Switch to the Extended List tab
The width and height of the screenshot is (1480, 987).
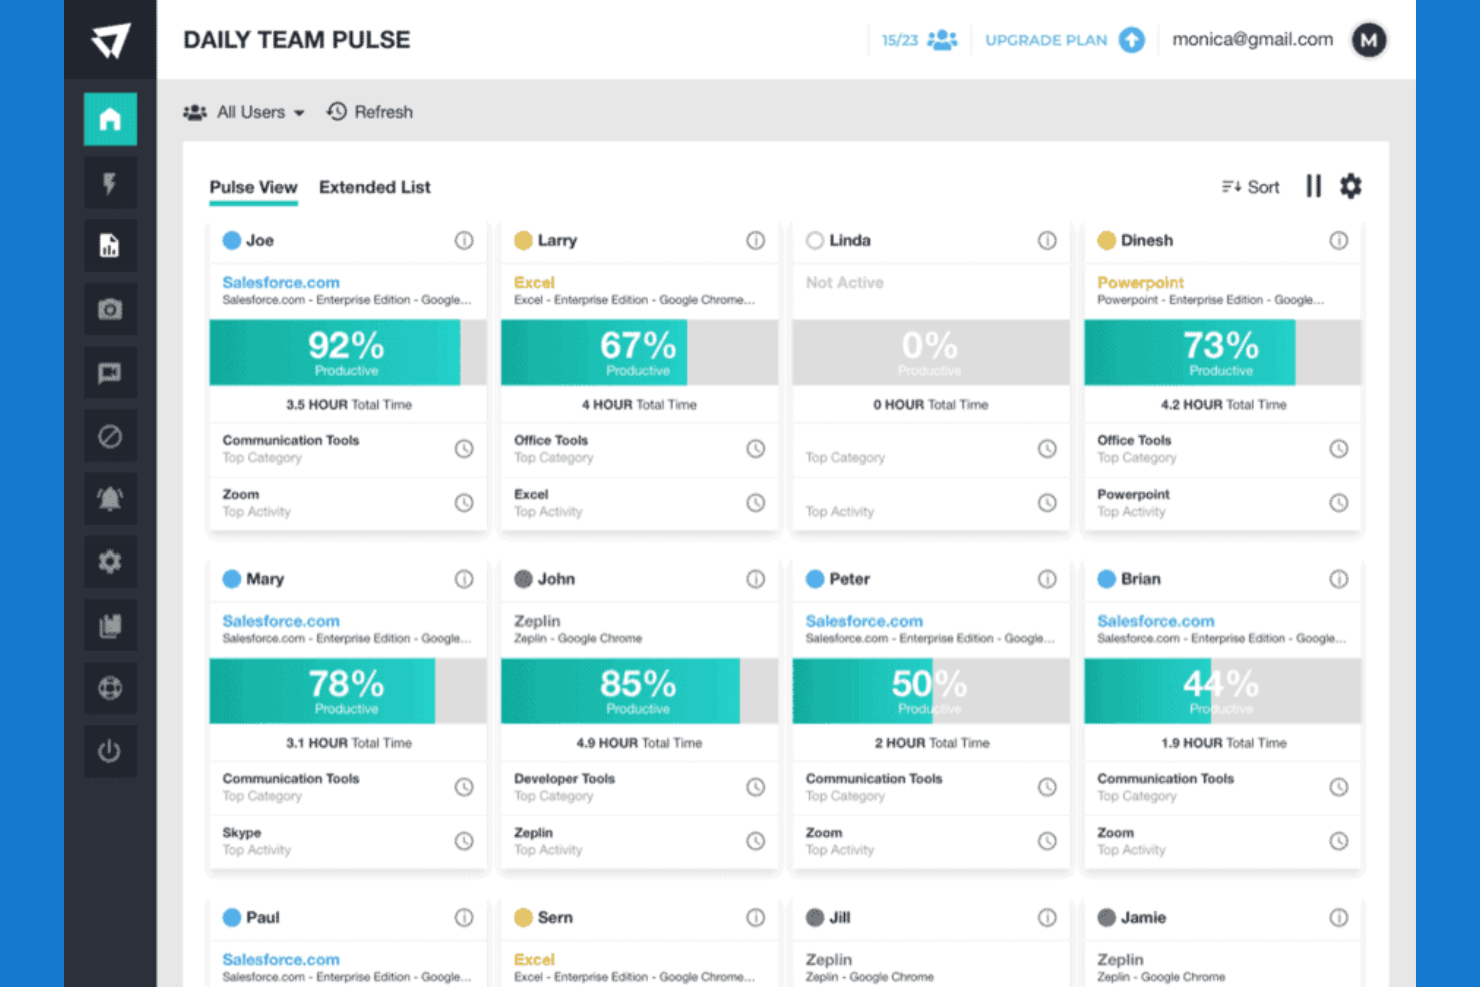(375, 187)
